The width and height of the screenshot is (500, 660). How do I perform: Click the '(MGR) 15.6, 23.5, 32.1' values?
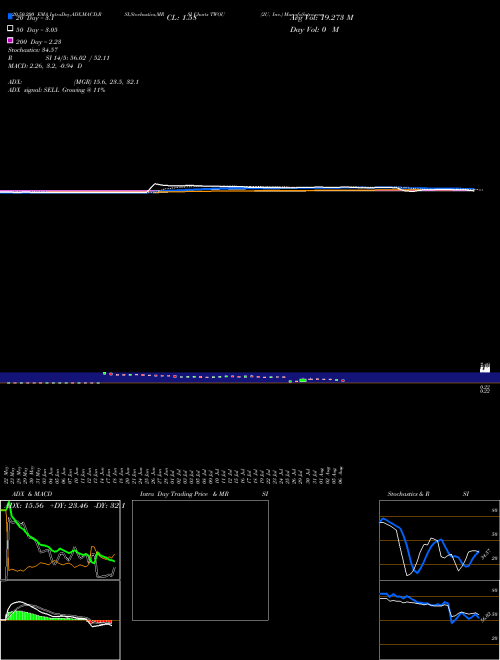(106, 82)
